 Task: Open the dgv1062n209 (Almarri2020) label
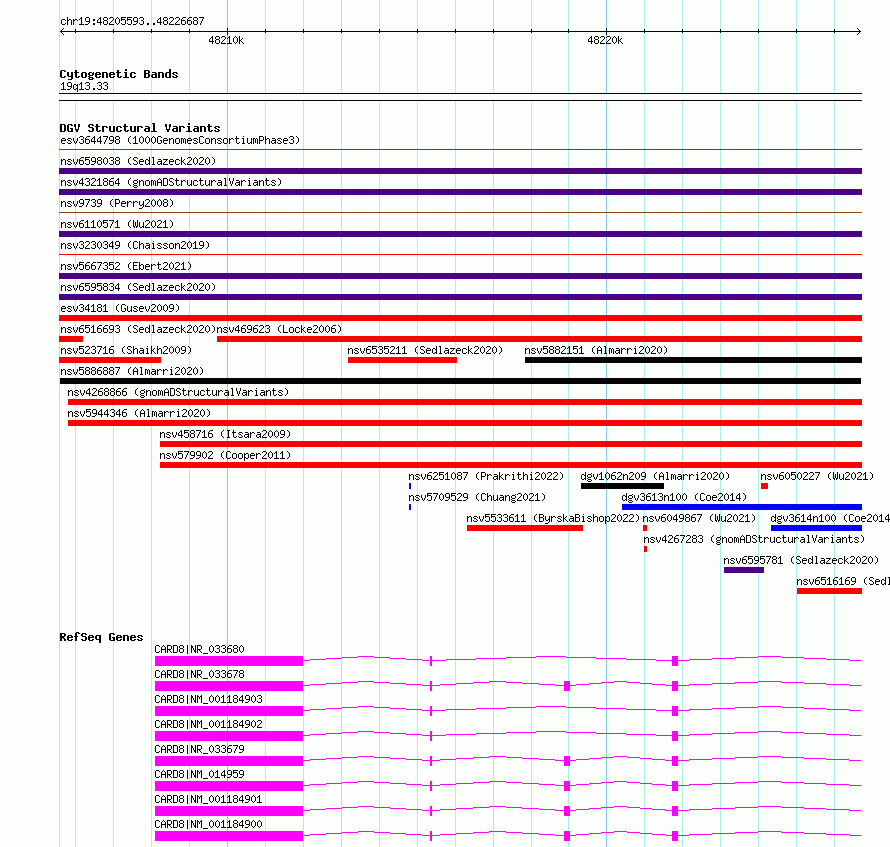(655, 476)
